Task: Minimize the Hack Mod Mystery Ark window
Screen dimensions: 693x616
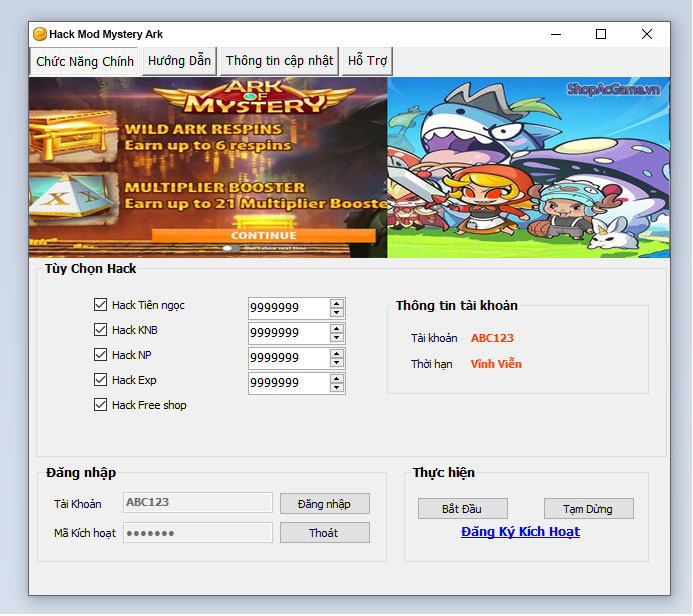Action: coord(556,34)
